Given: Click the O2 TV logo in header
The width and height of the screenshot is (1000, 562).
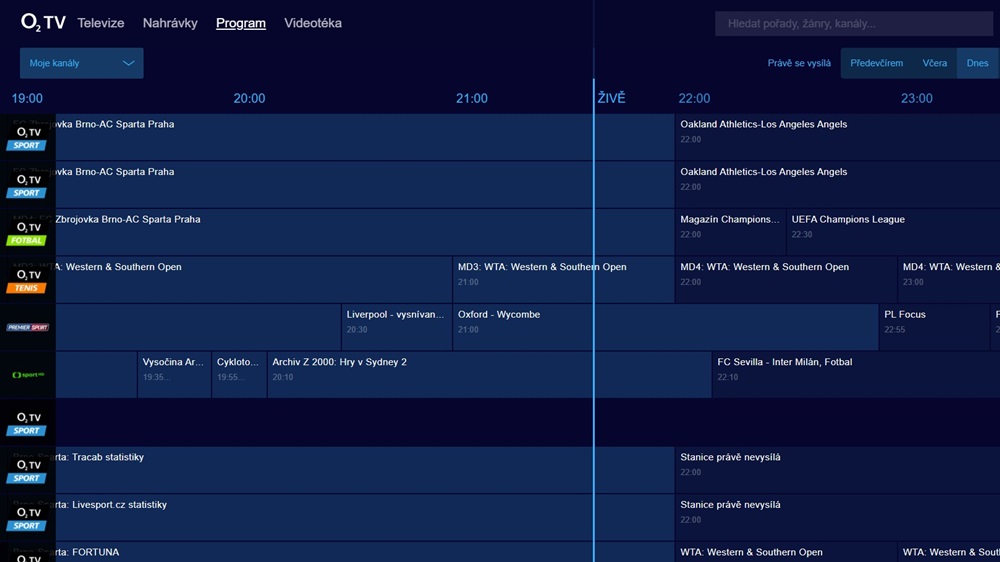Looking at the screenshot, I should (x=43, y=23).
